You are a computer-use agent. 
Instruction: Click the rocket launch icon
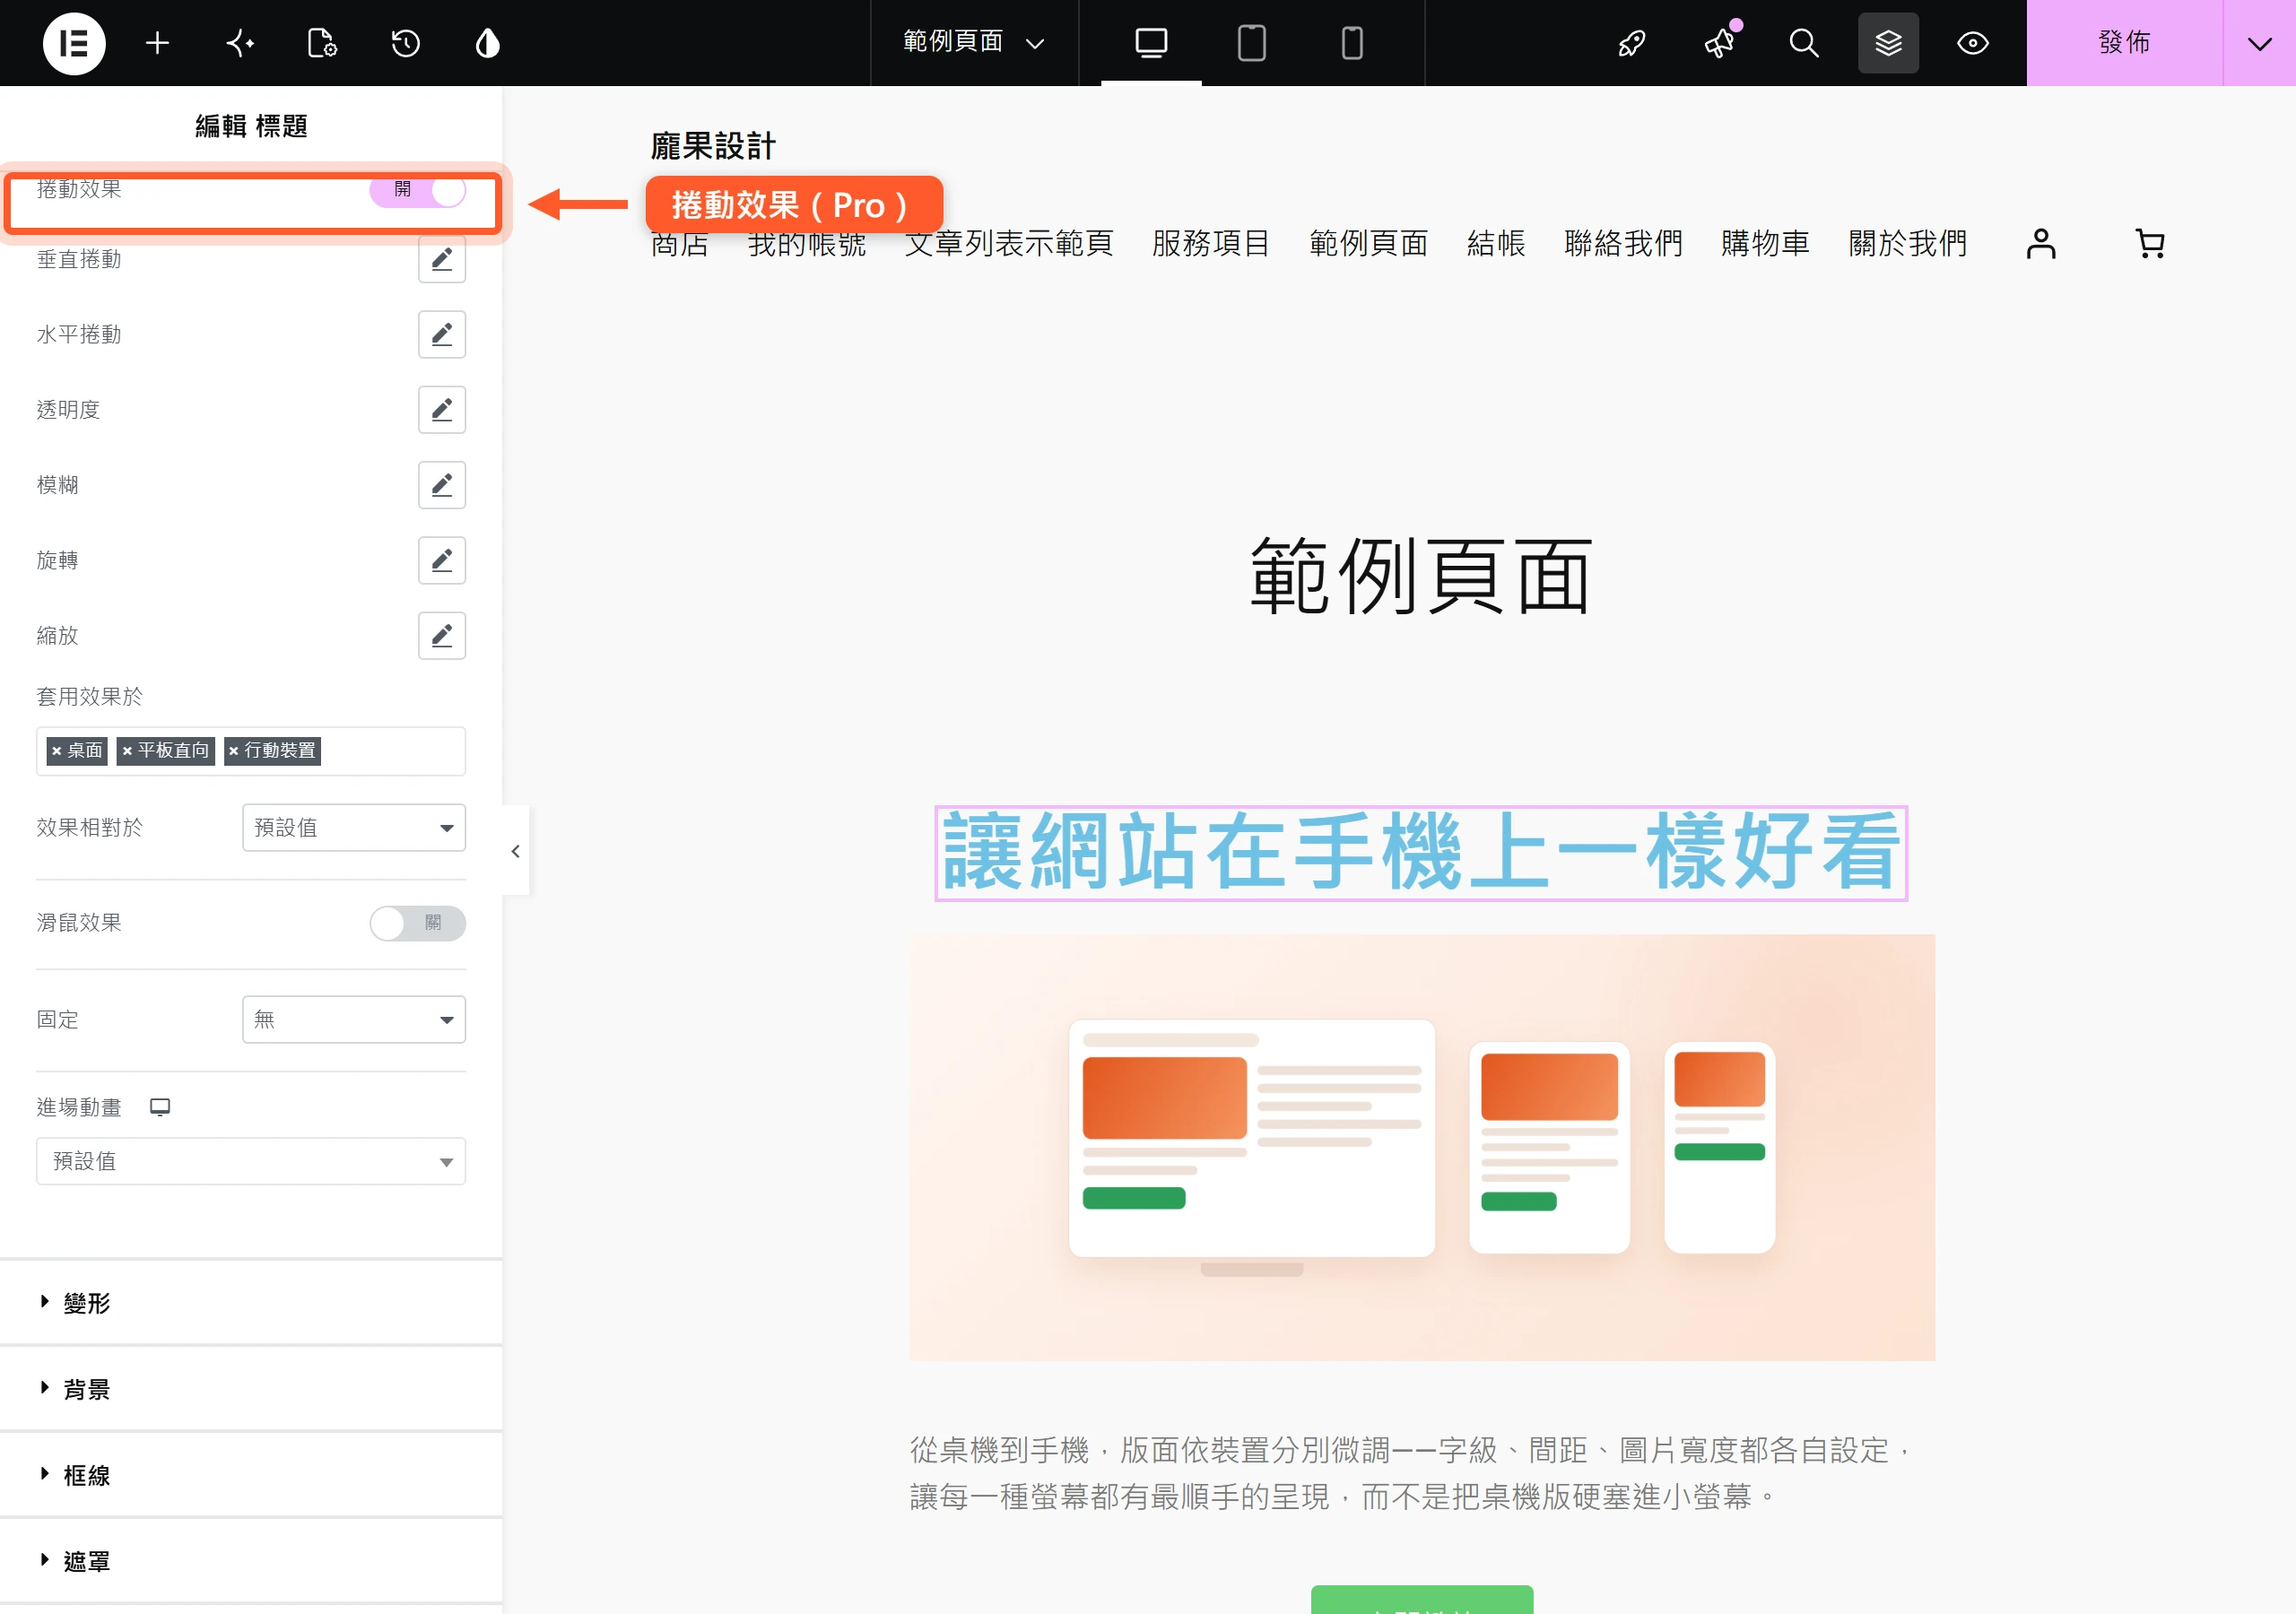click(1632, 43)
